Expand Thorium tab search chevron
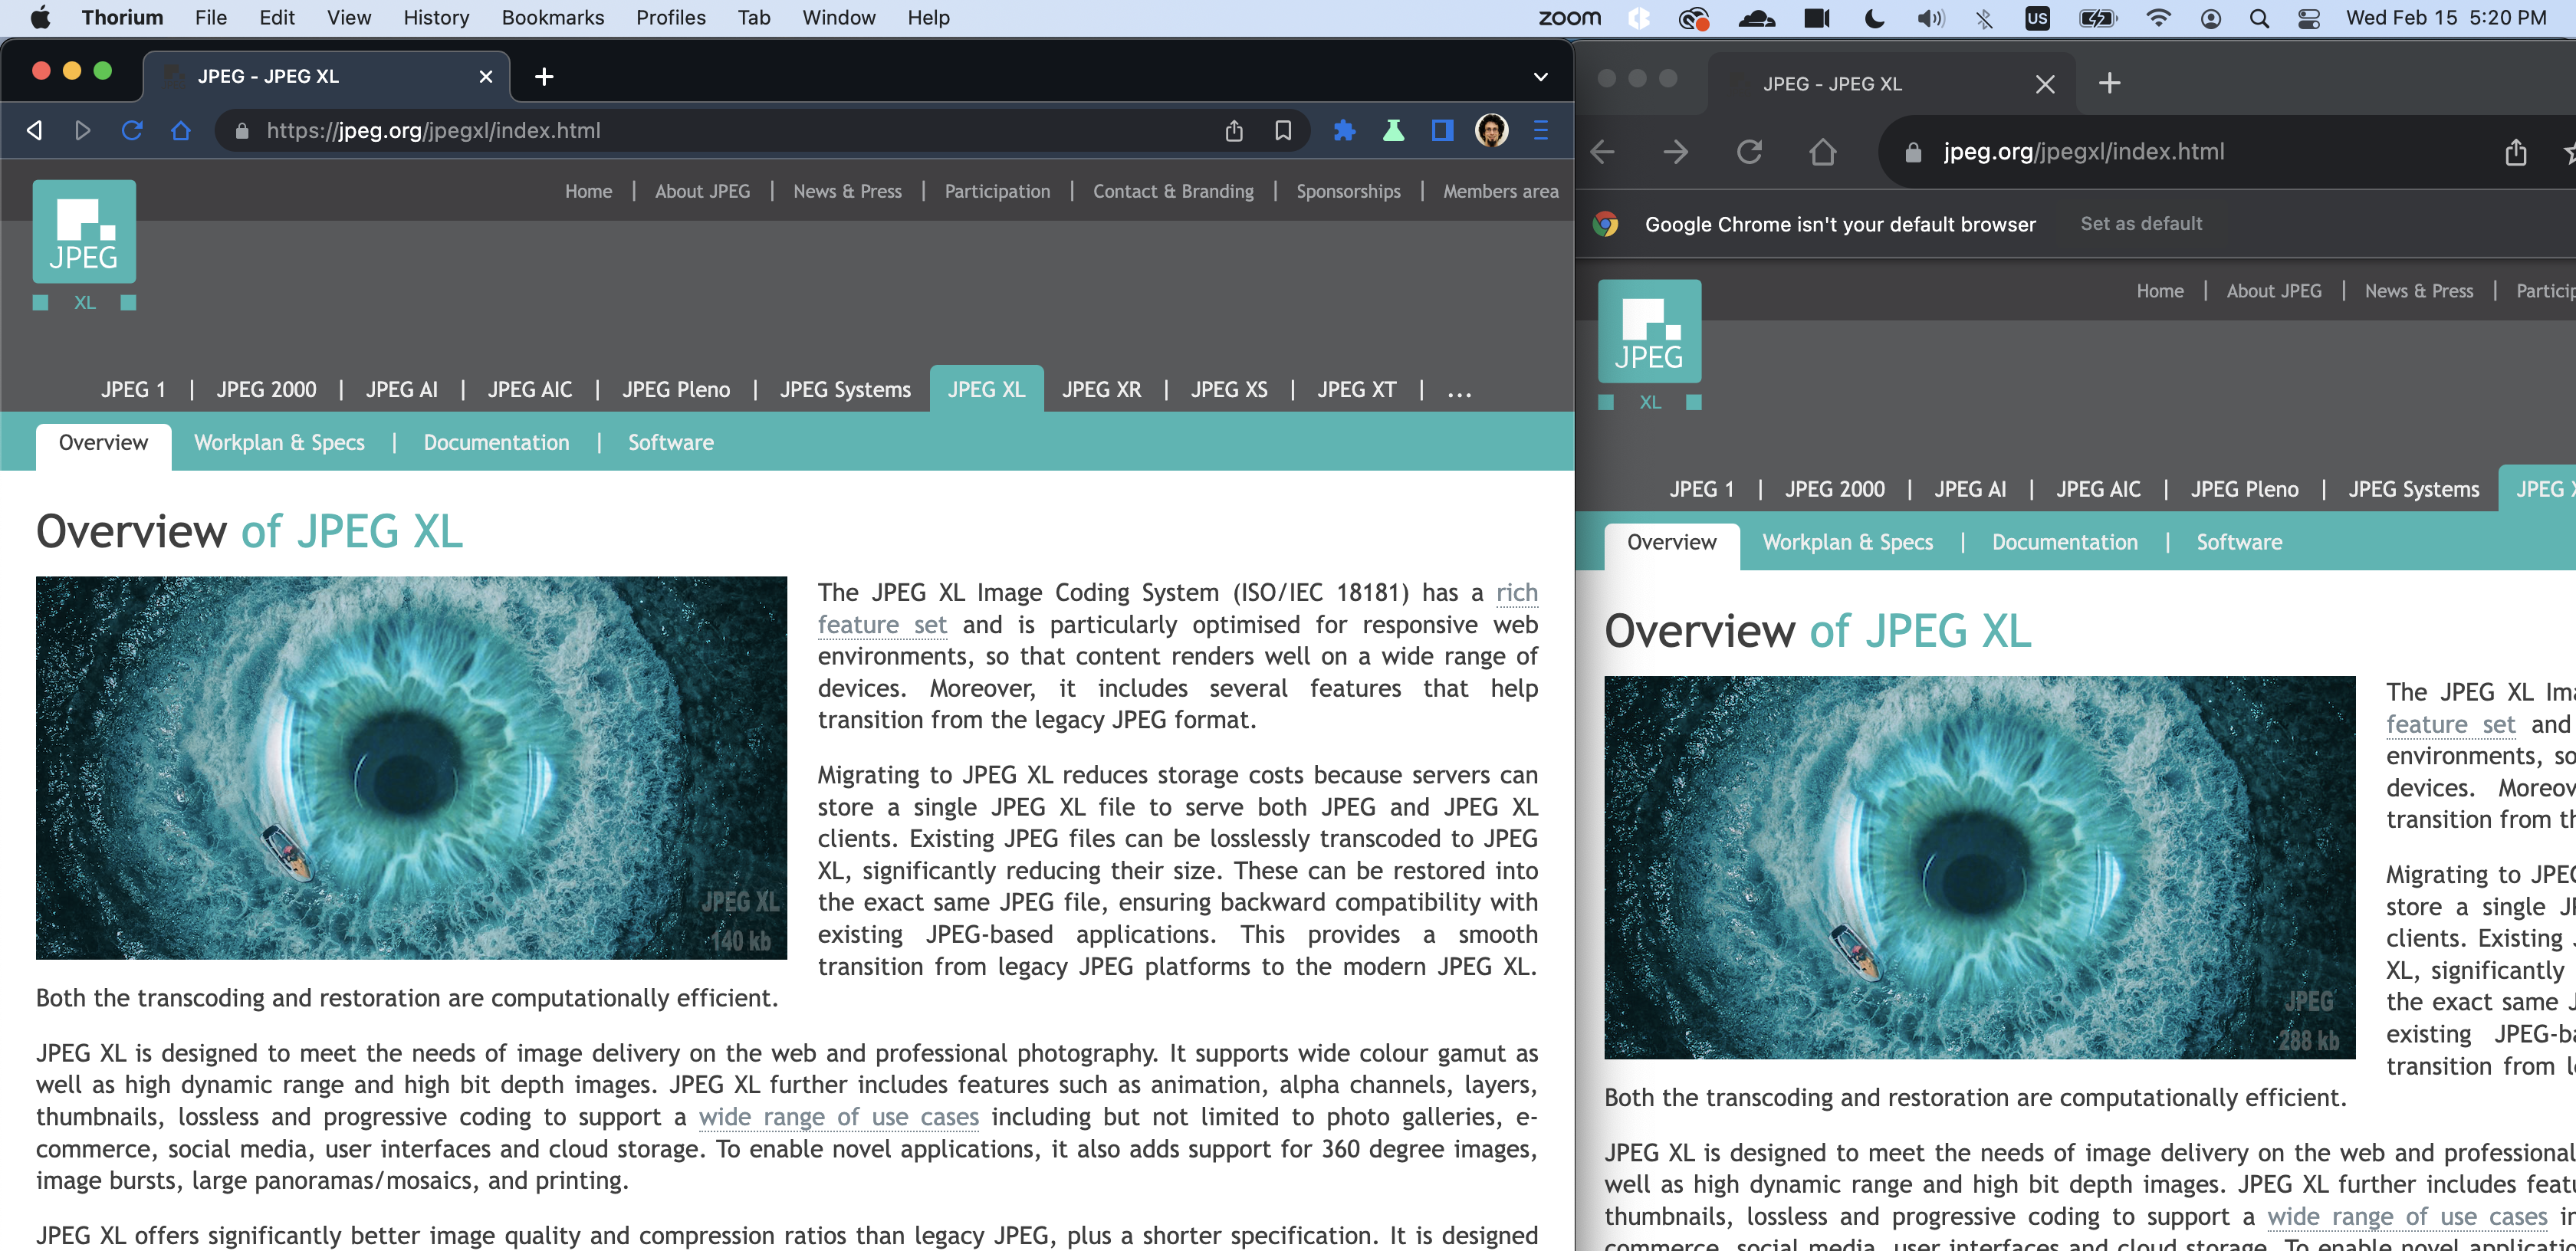This screenshot has height=1251, width=2576. 1540,77
